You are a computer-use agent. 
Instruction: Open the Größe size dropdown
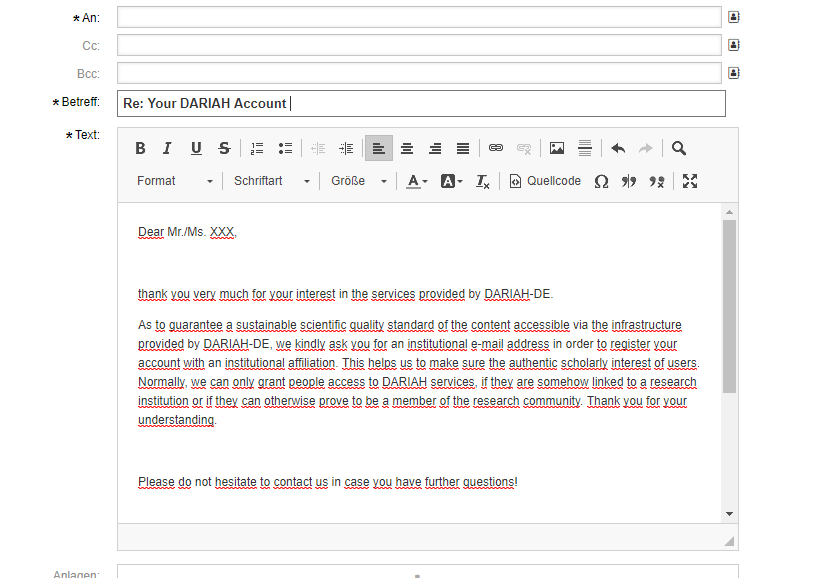pos(359,181)
